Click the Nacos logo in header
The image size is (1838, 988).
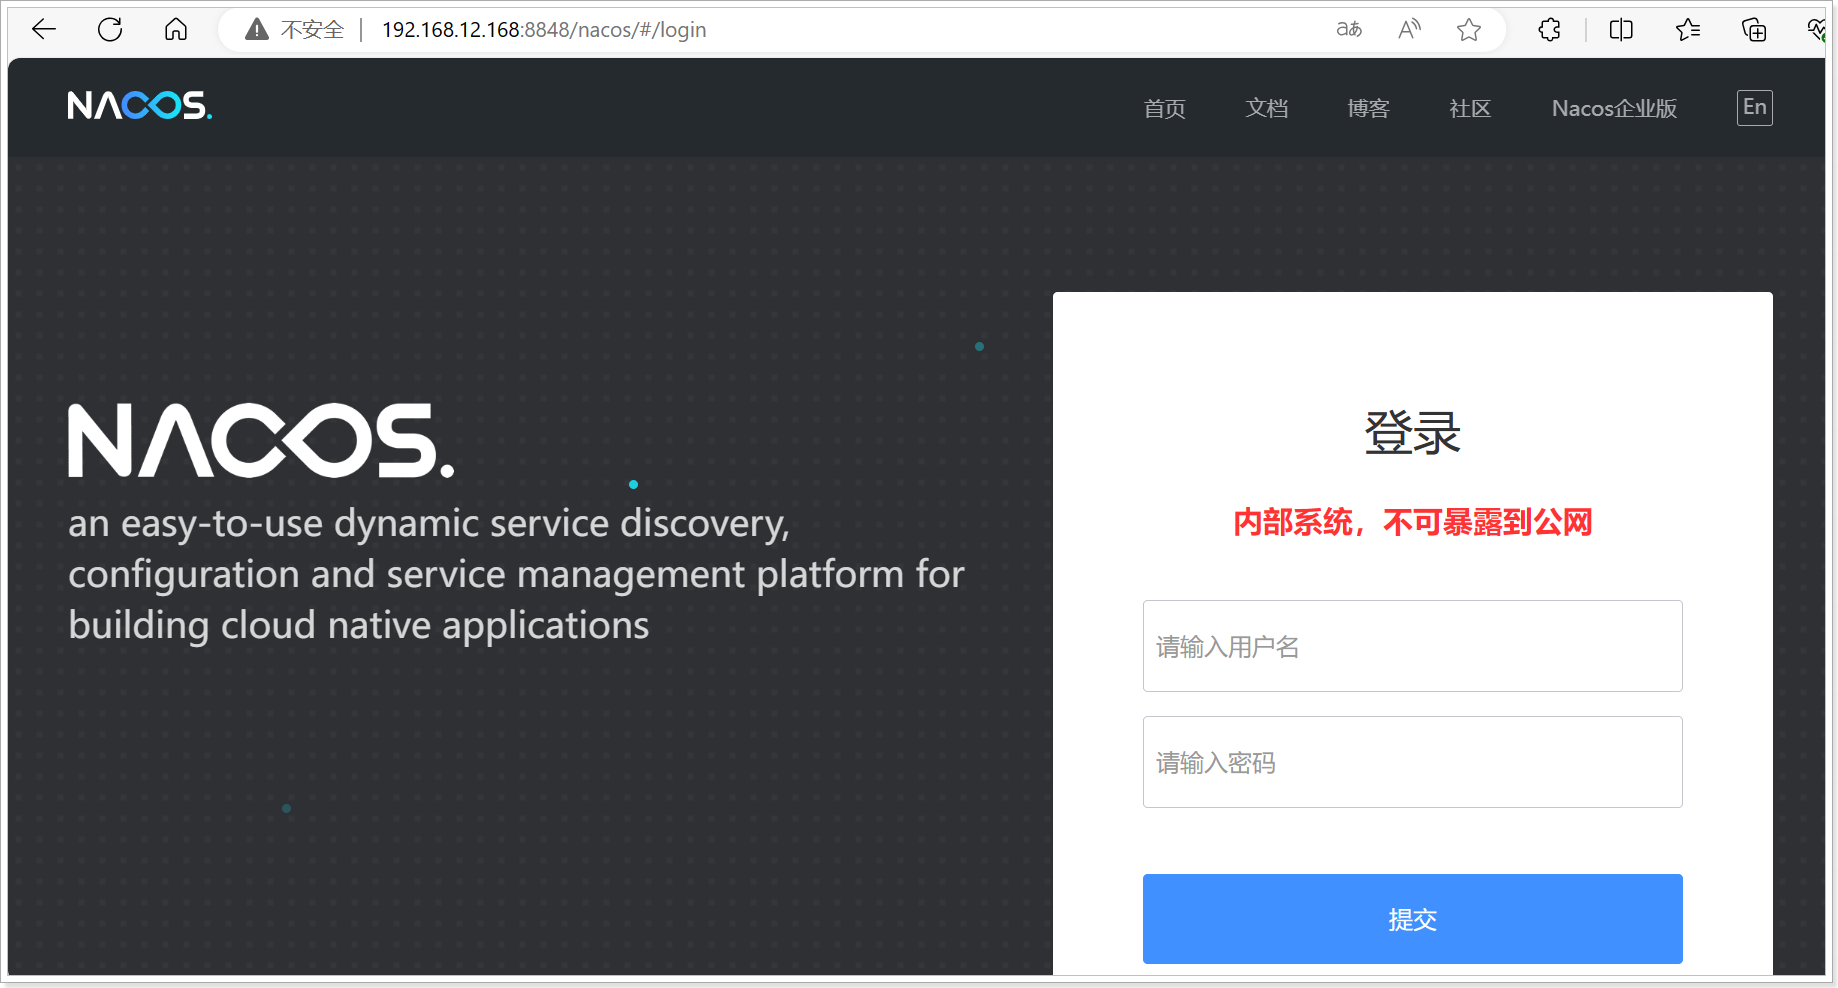coord(140,105)
